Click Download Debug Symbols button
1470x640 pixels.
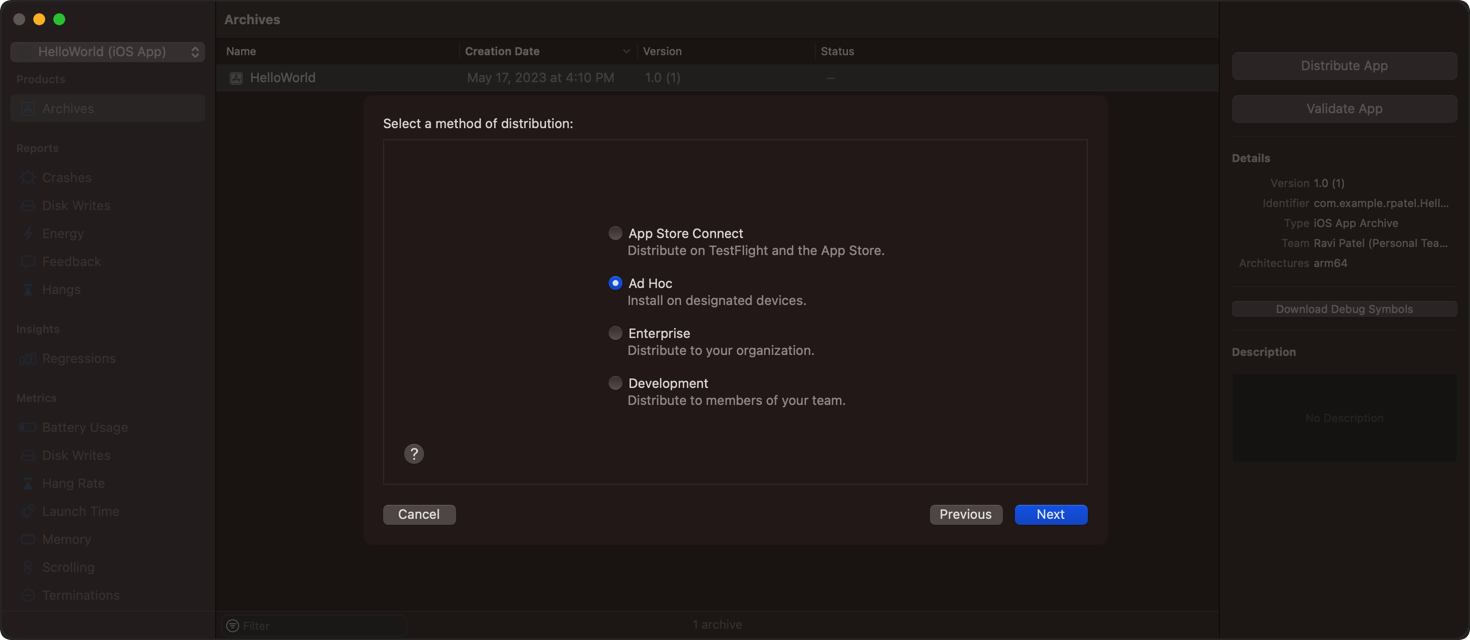1344,309
